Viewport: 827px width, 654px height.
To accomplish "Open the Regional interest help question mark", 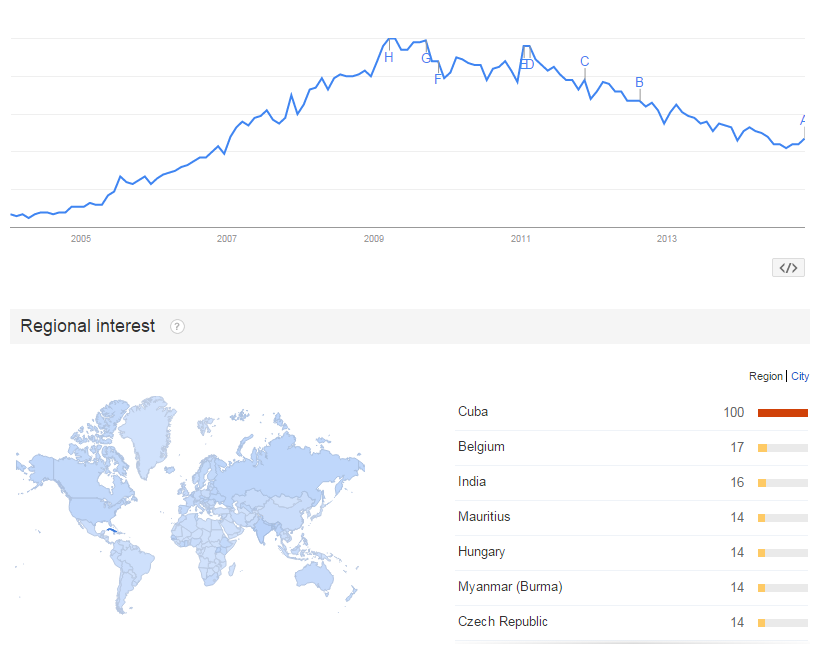I will click(x=177, y=326).
